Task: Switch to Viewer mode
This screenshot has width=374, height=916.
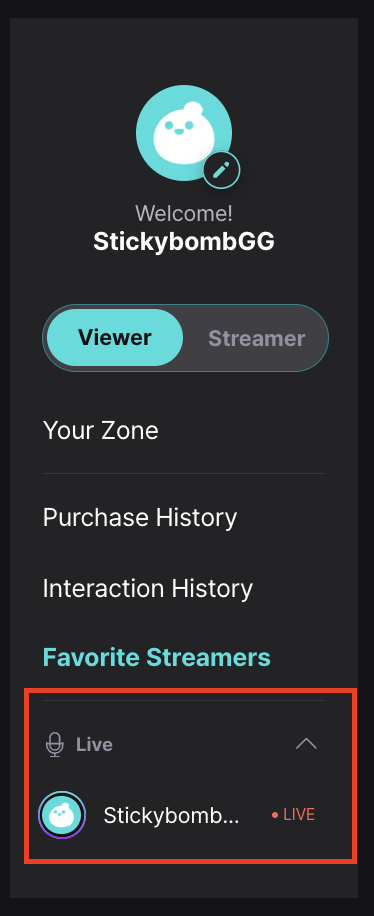Action: pos(115,338)
